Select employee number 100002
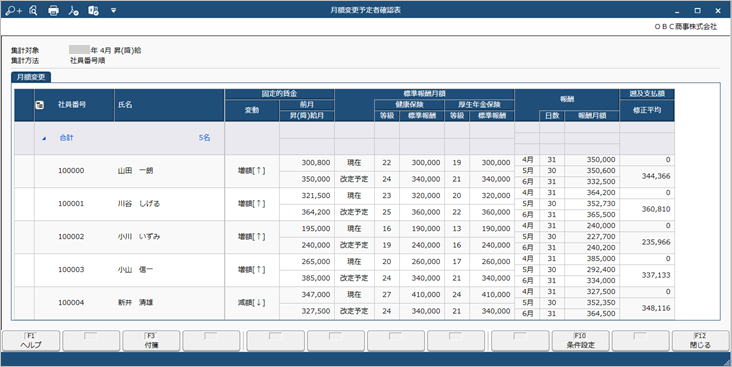Image resolution: width=732 pixels, height=367 pixels. [x=71, y=237]
